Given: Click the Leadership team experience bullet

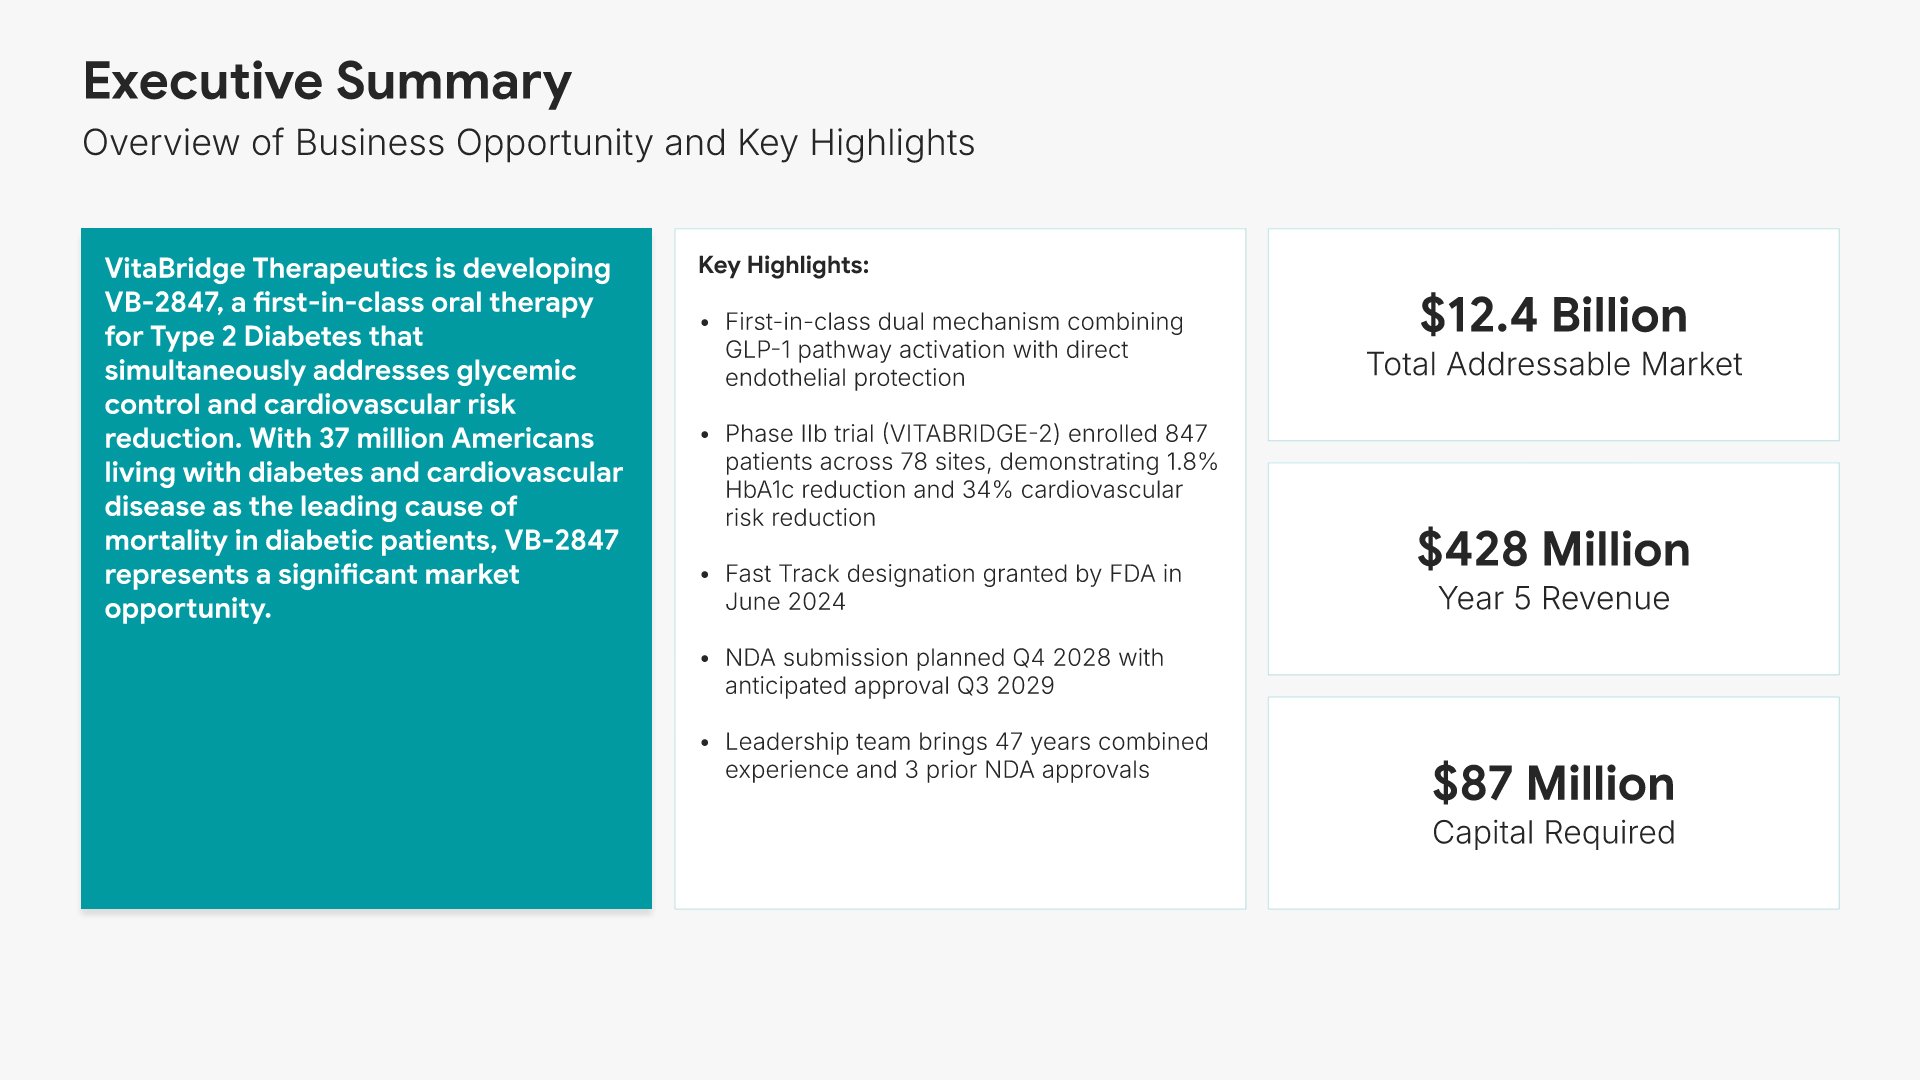Looking at the screenshot, I should (966, 756).
